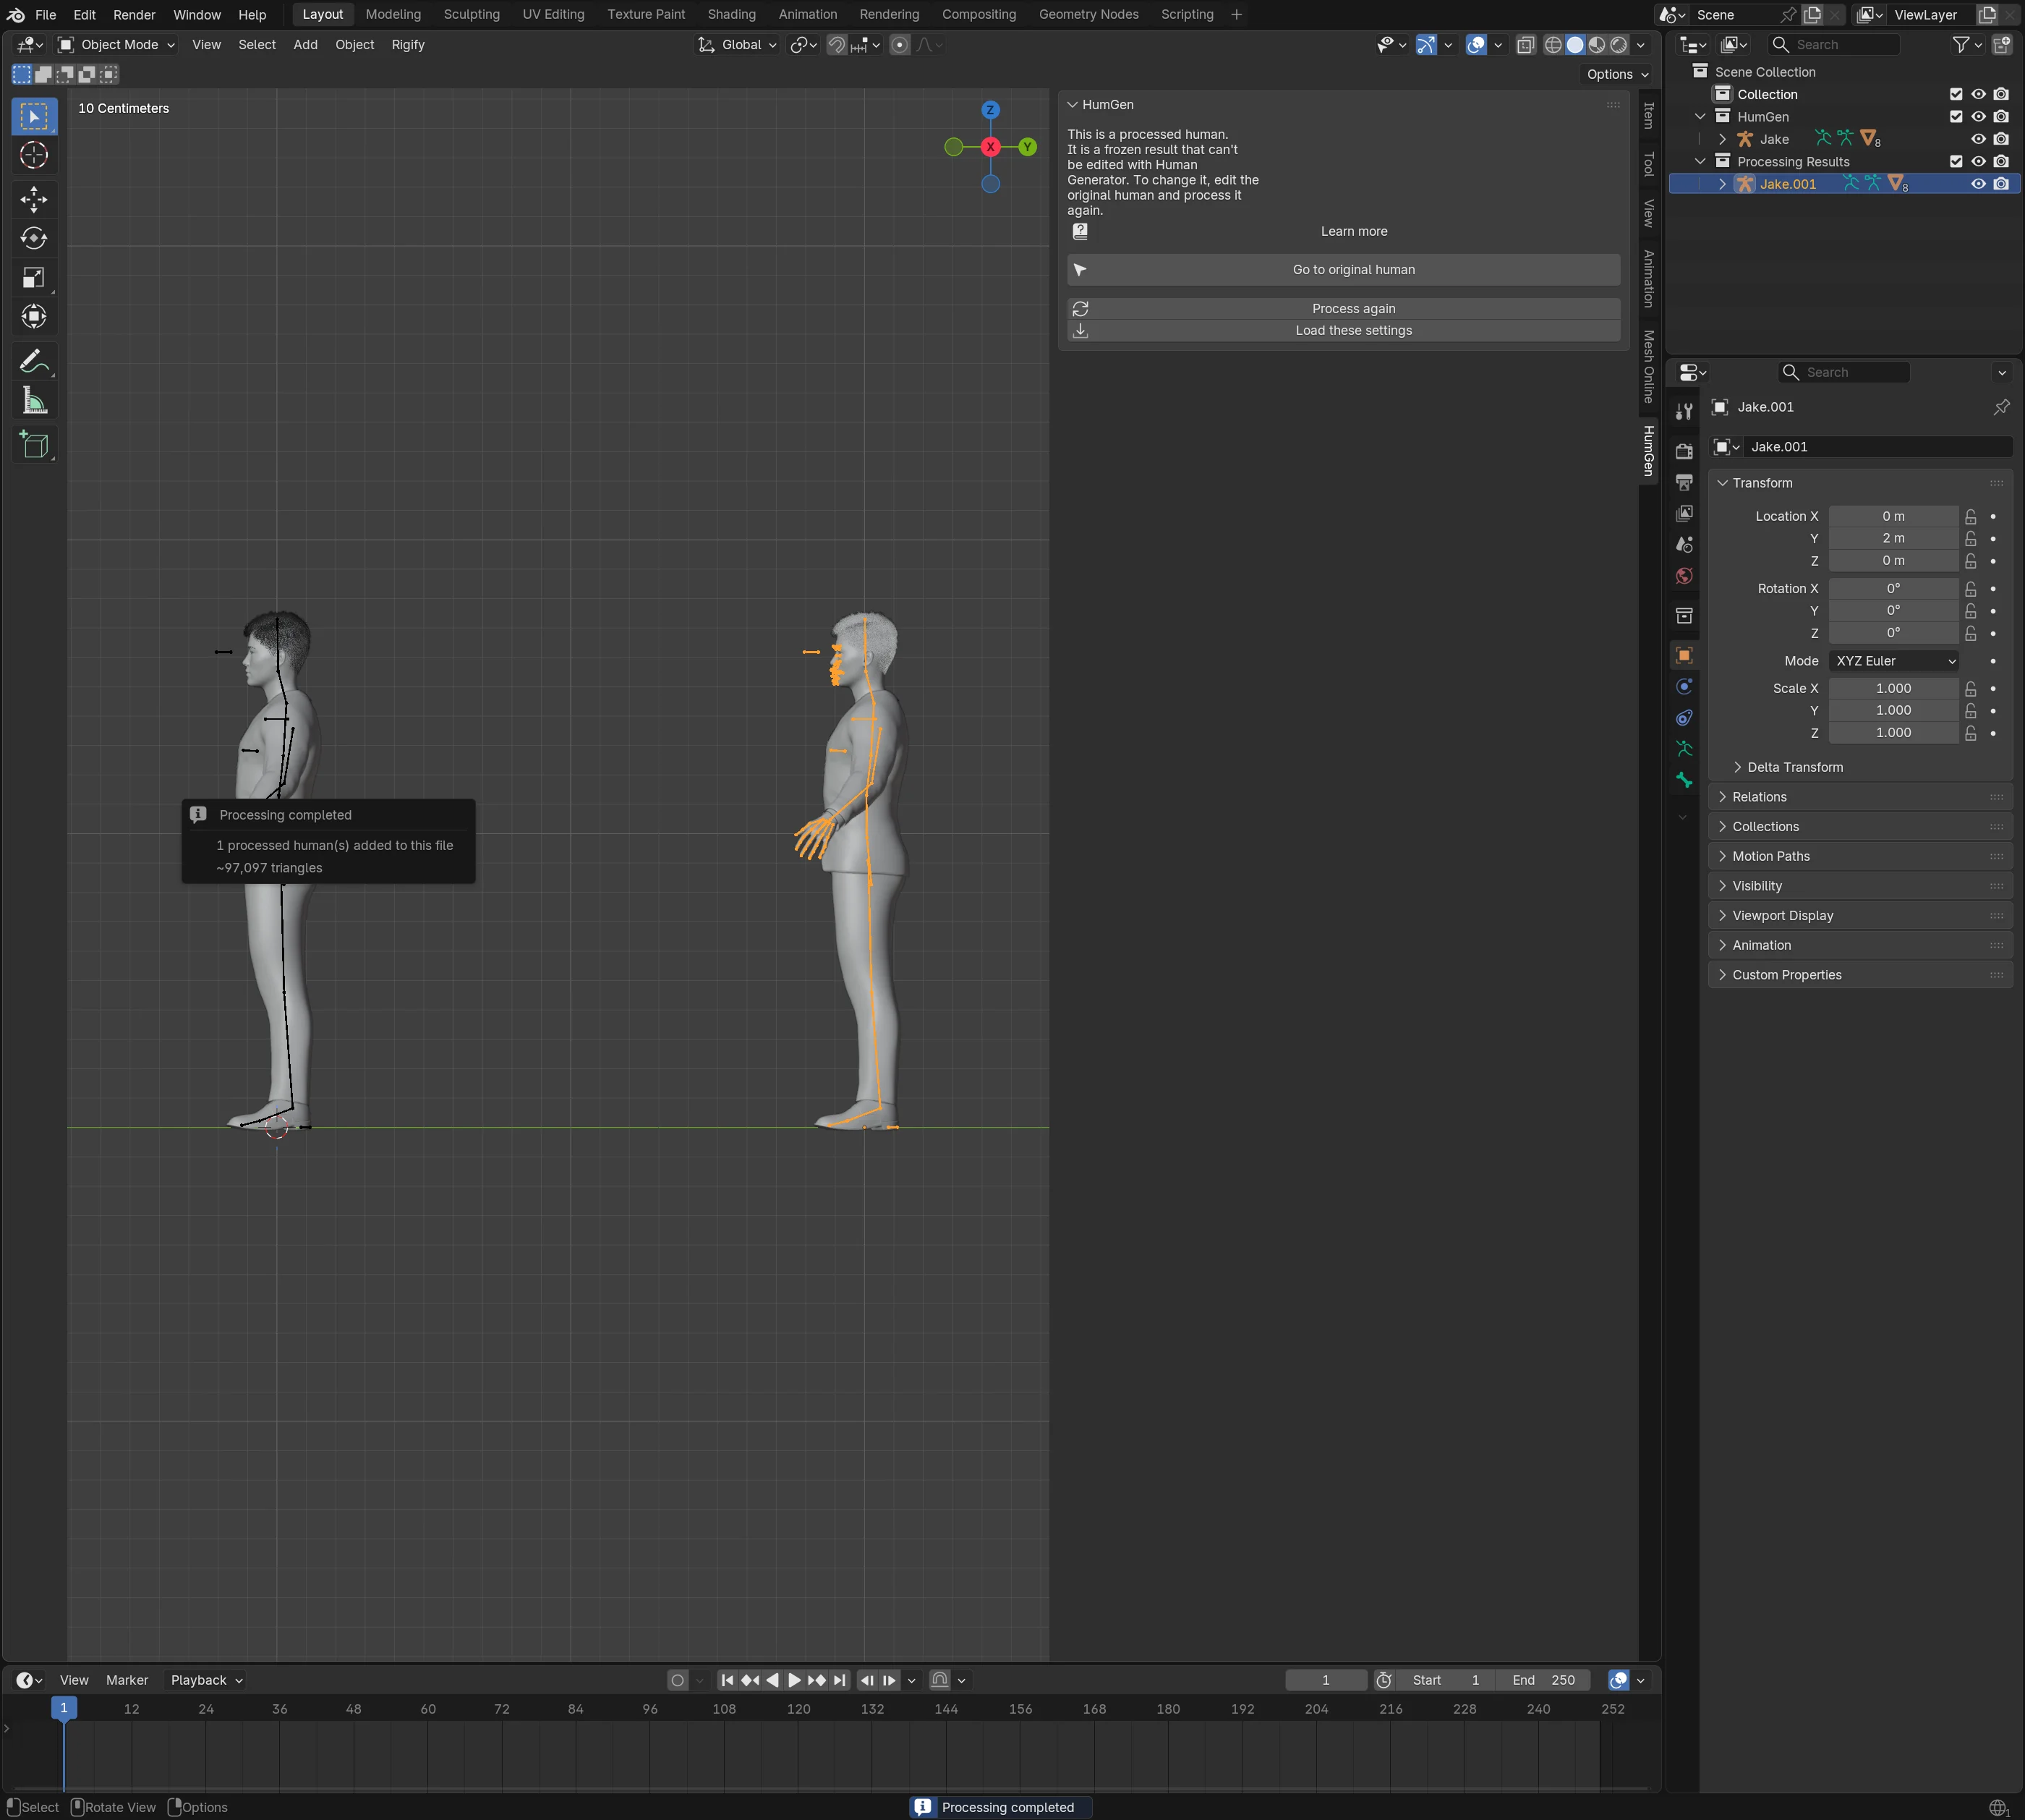This screenshot has height=1820, width=2025.
Task: Uncheck Processing Results collection checkbox
Action: point(1956,162)
